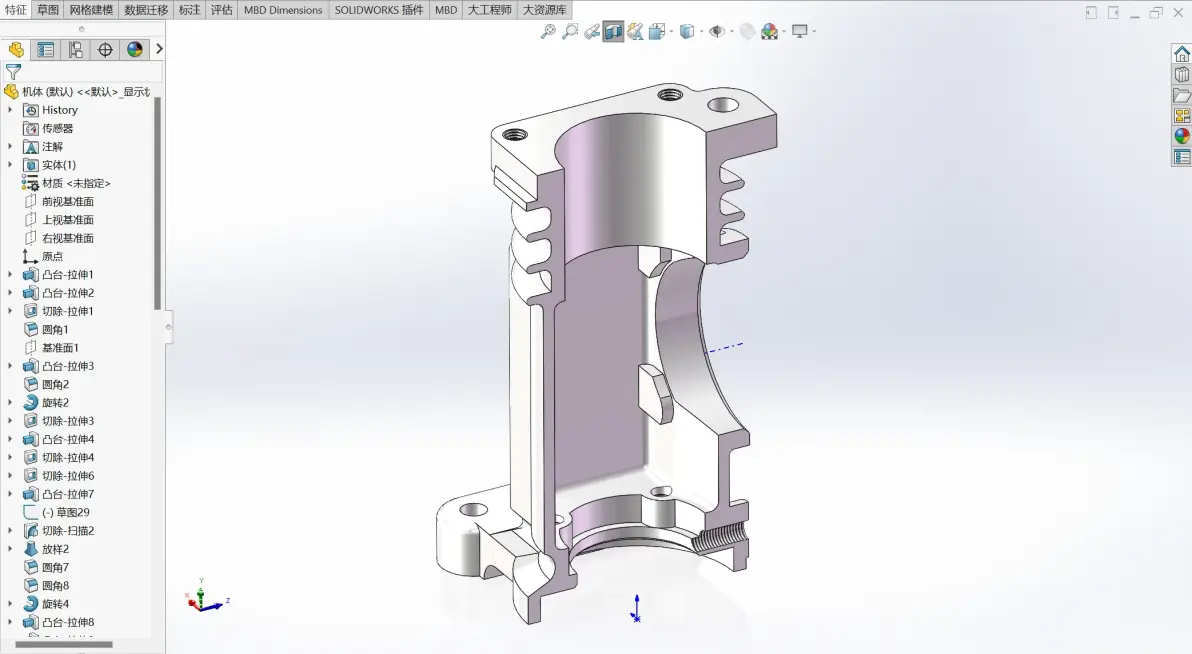
Task: Open the DimXpertManager crosshair tab
Action: 105,49
